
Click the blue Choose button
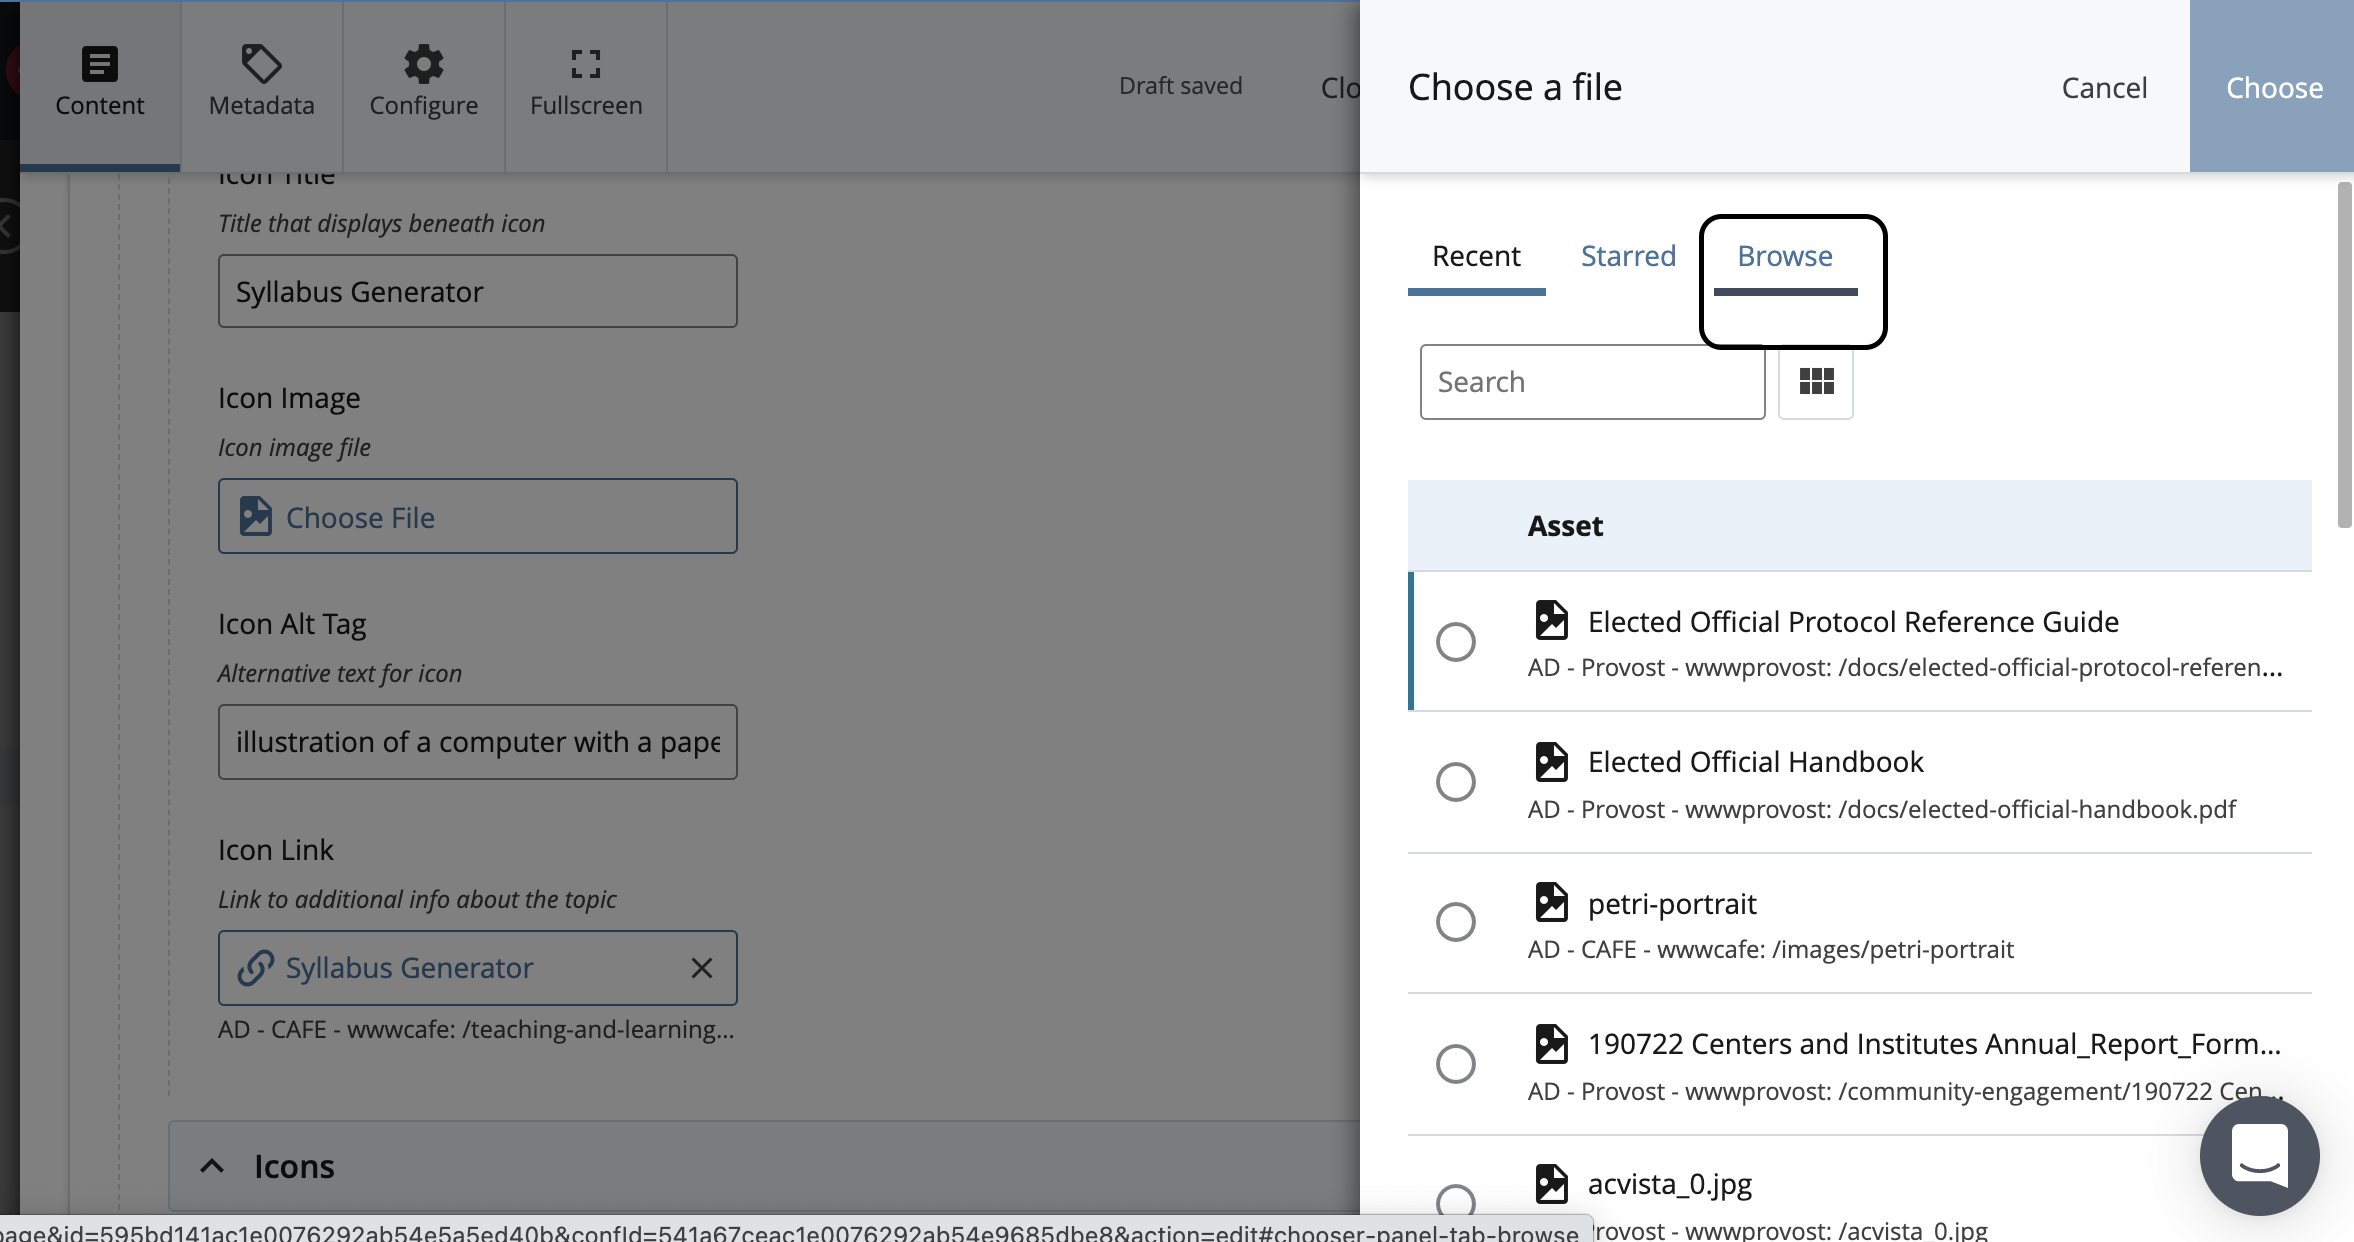click(x=2273, y=88)
